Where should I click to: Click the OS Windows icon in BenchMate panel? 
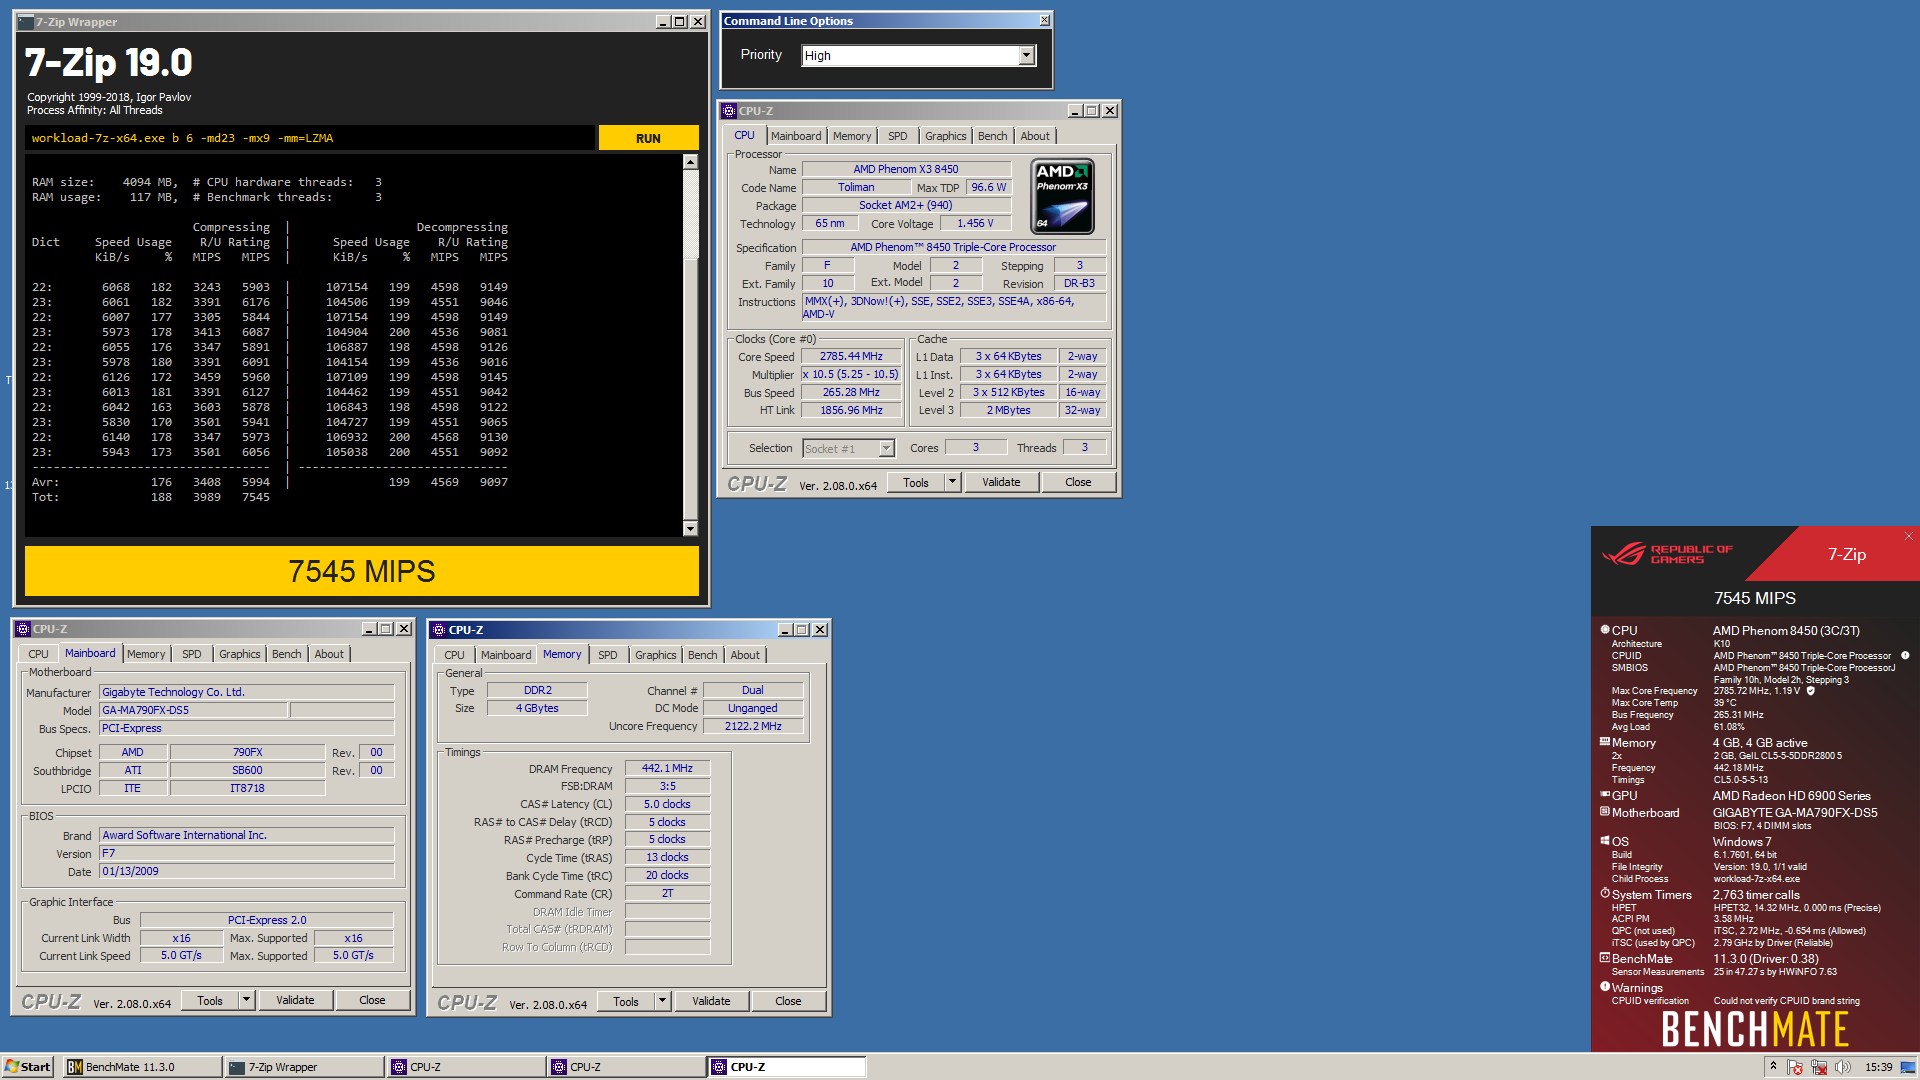point(1605,841)
